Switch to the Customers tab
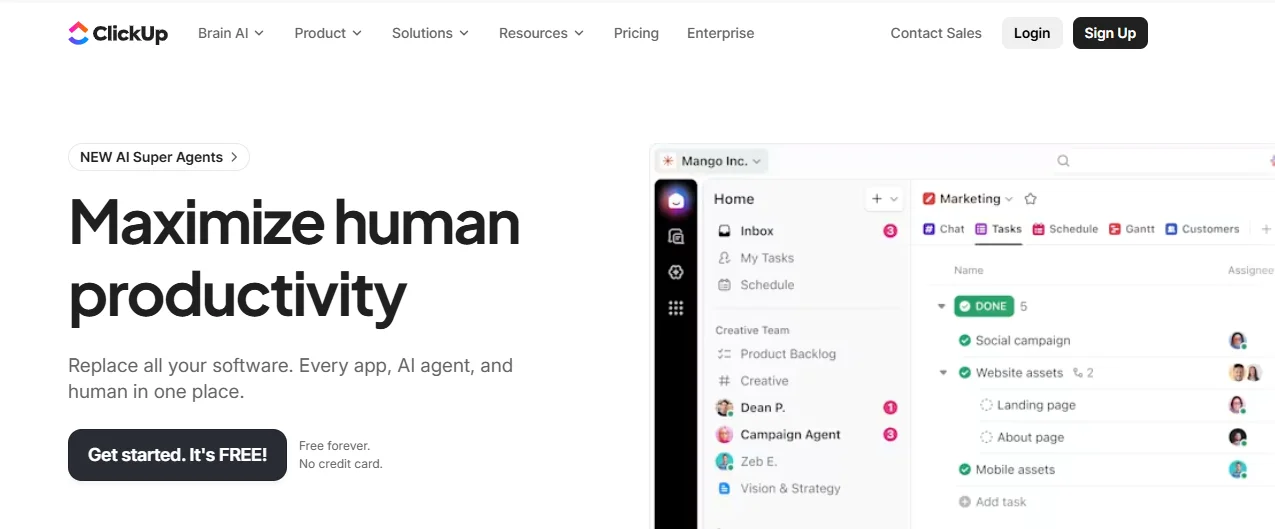The image size is (1275, 529). 1203,229
